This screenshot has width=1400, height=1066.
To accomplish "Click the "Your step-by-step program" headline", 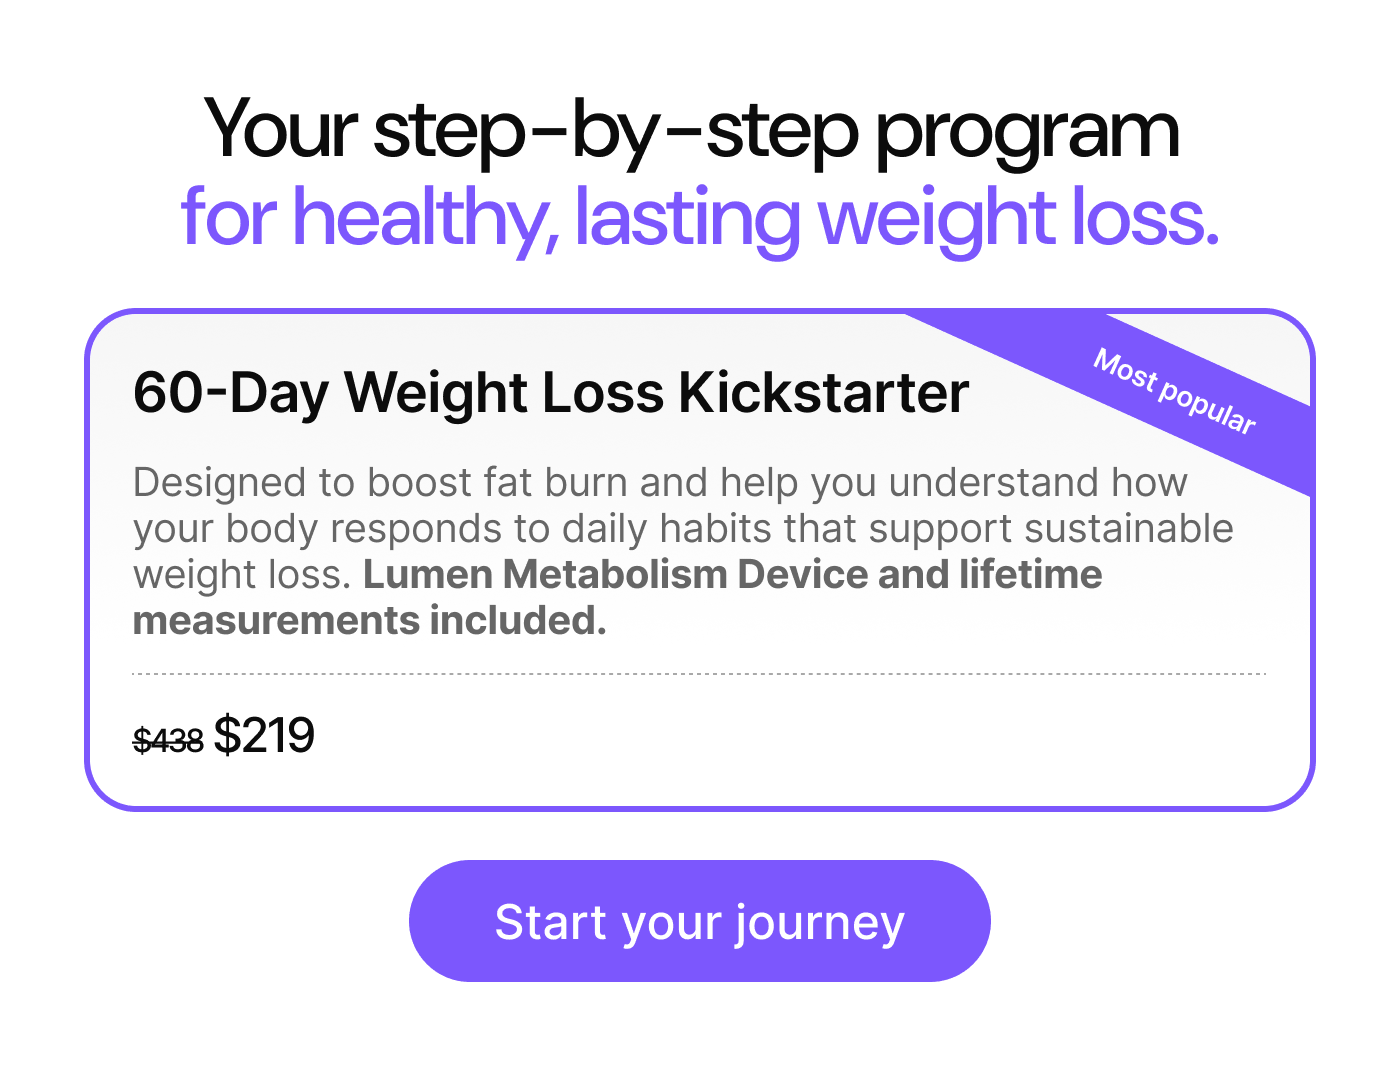I will tap(692, 130).
